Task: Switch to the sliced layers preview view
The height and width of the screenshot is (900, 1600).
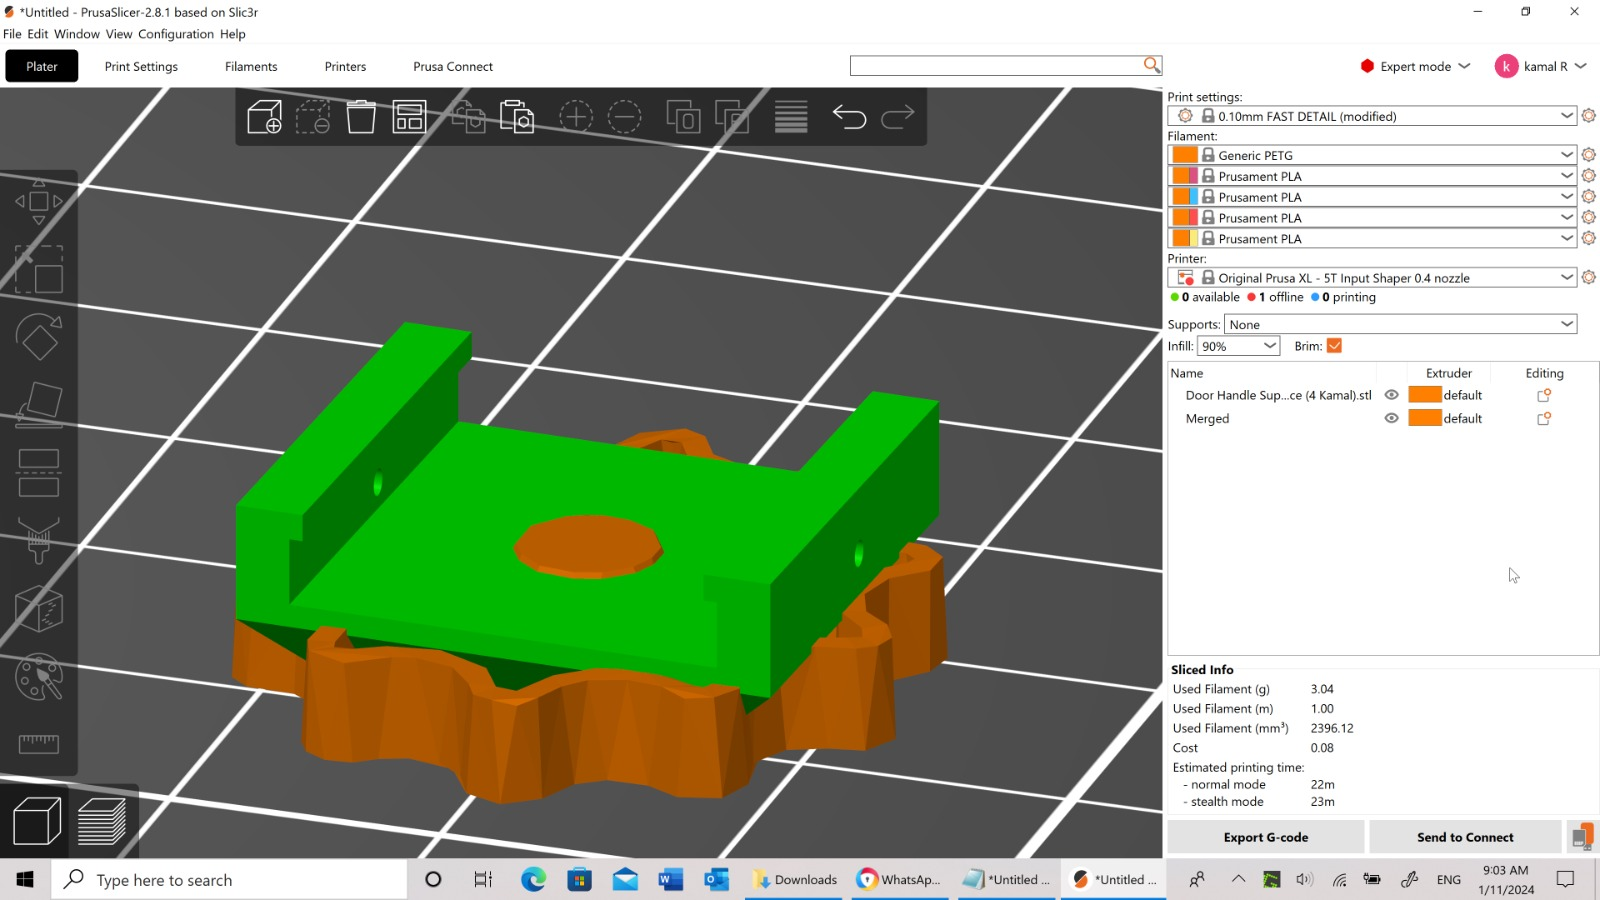Action: pos(102,822)
